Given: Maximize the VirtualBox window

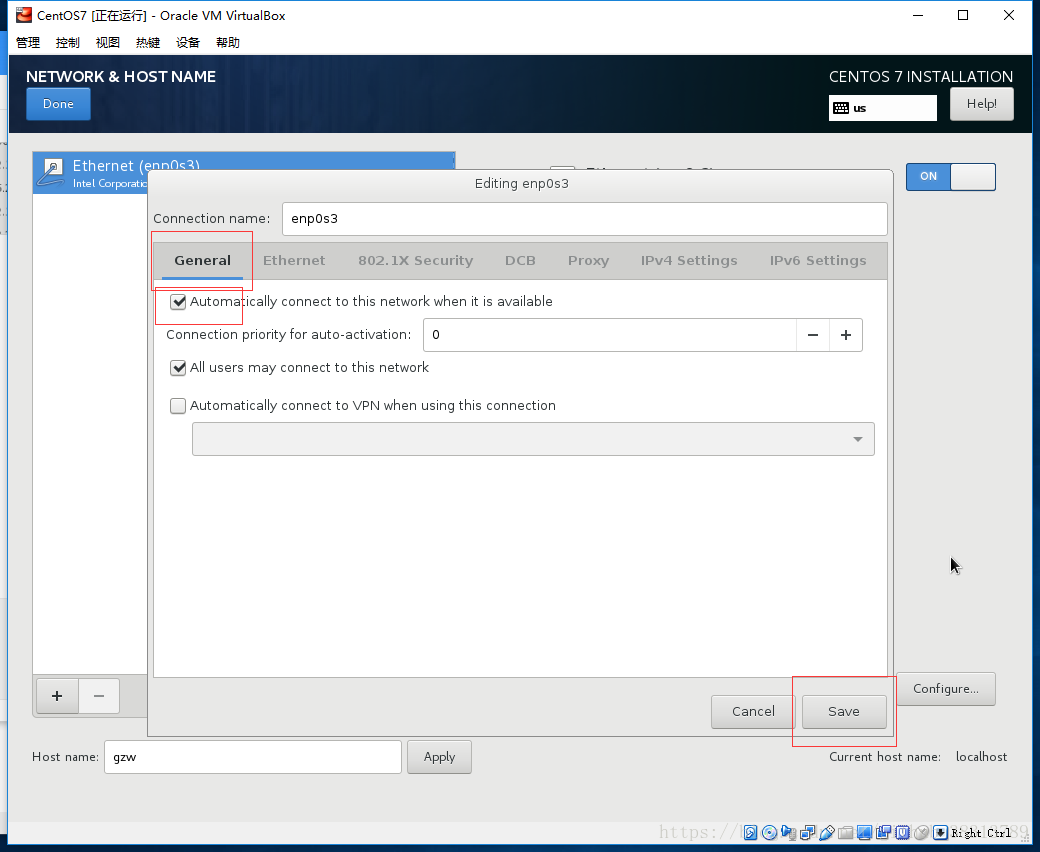Looking at the screenshot, I should coord(963,15).
